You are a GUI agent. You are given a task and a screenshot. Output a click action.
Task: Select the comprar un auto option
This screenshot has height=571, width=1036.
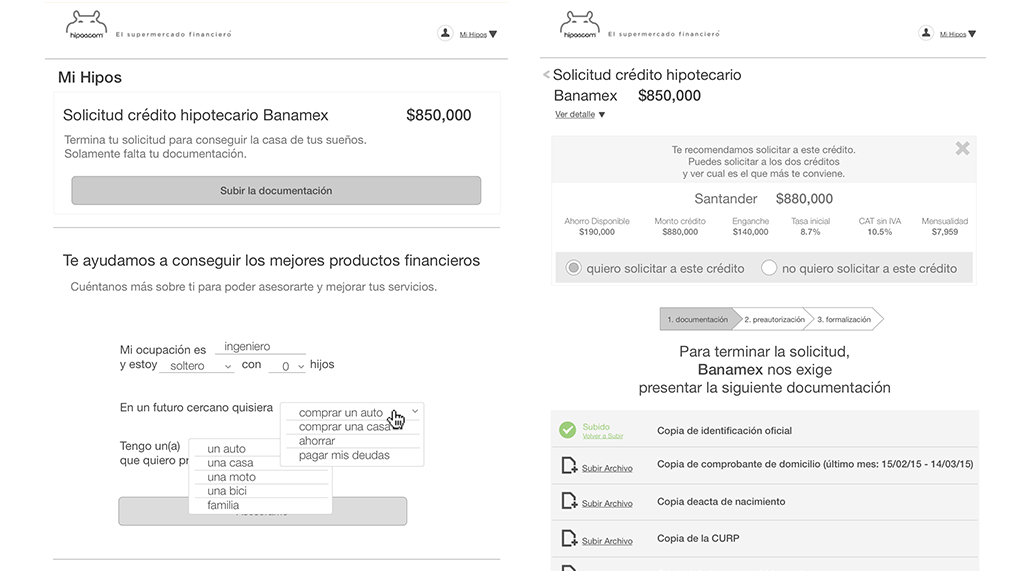click(340, 412)
